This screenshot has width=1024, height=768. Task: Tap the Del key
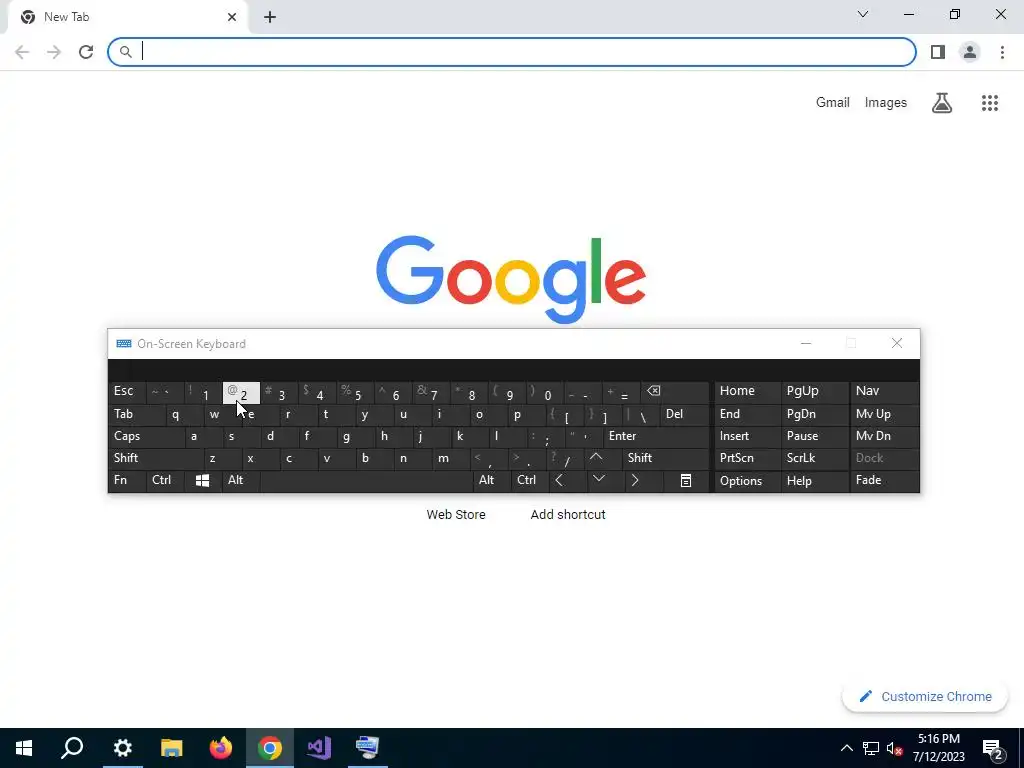tap(684, 415)
